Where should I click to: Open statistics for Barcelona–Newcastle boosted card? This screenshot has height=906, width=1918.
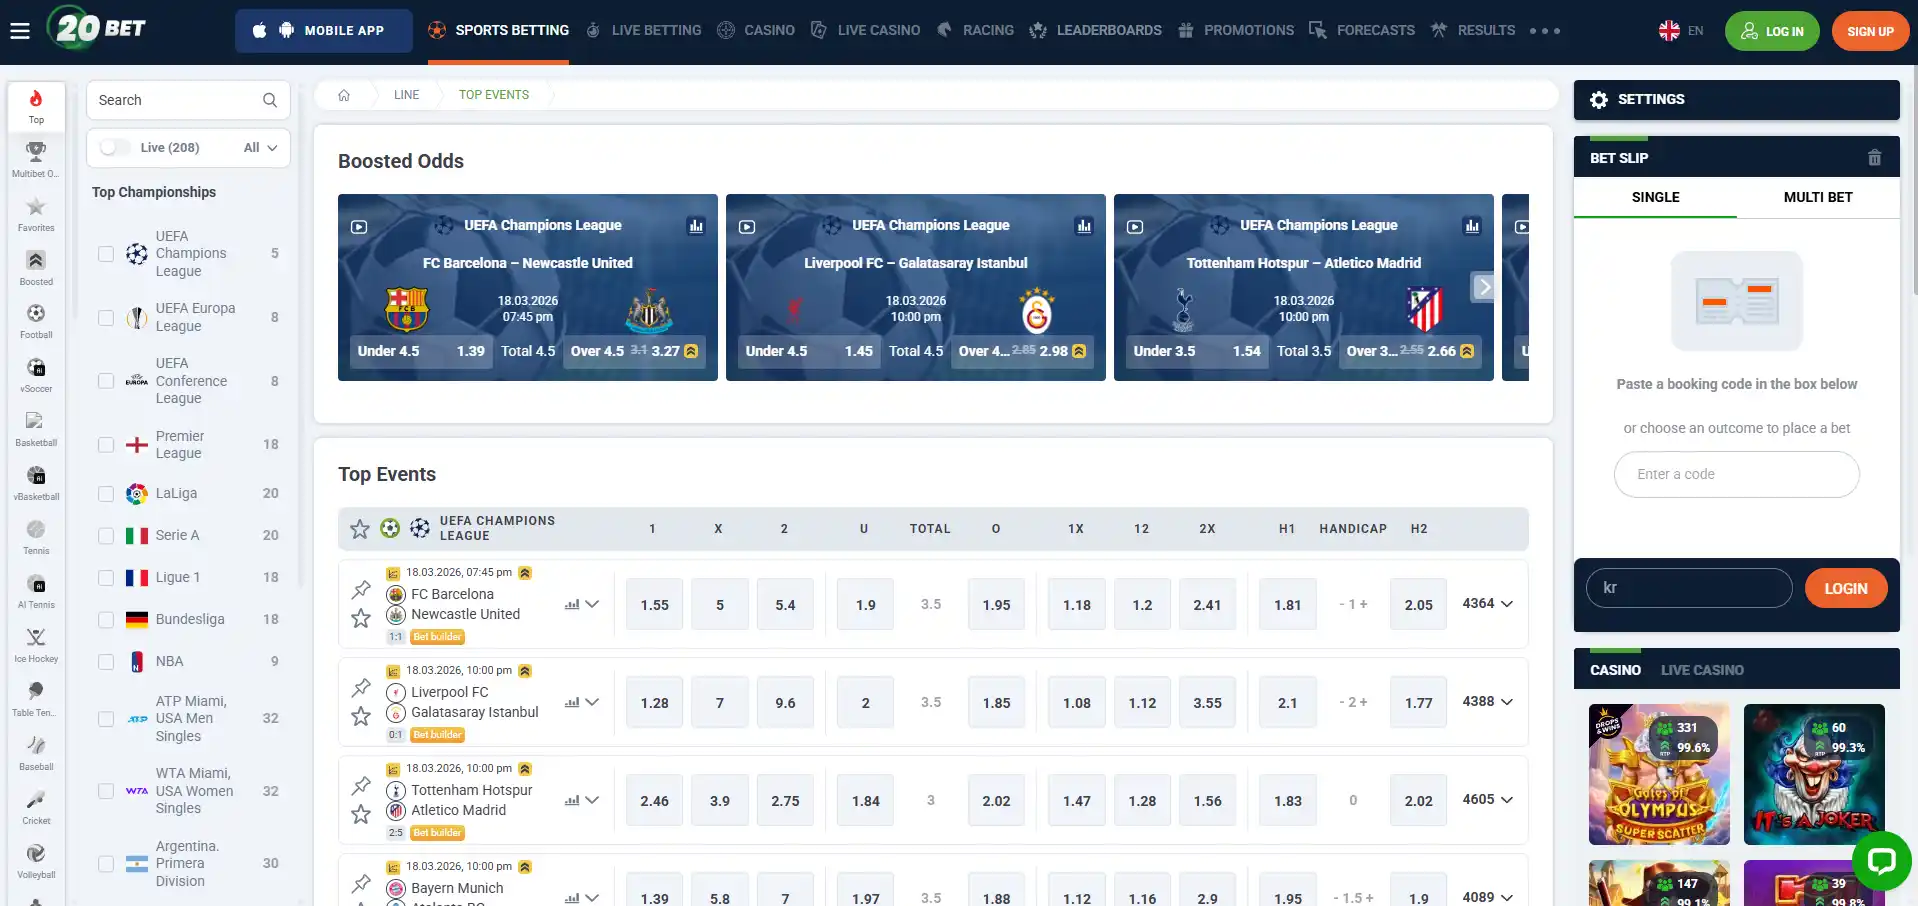tap(696, 226)
